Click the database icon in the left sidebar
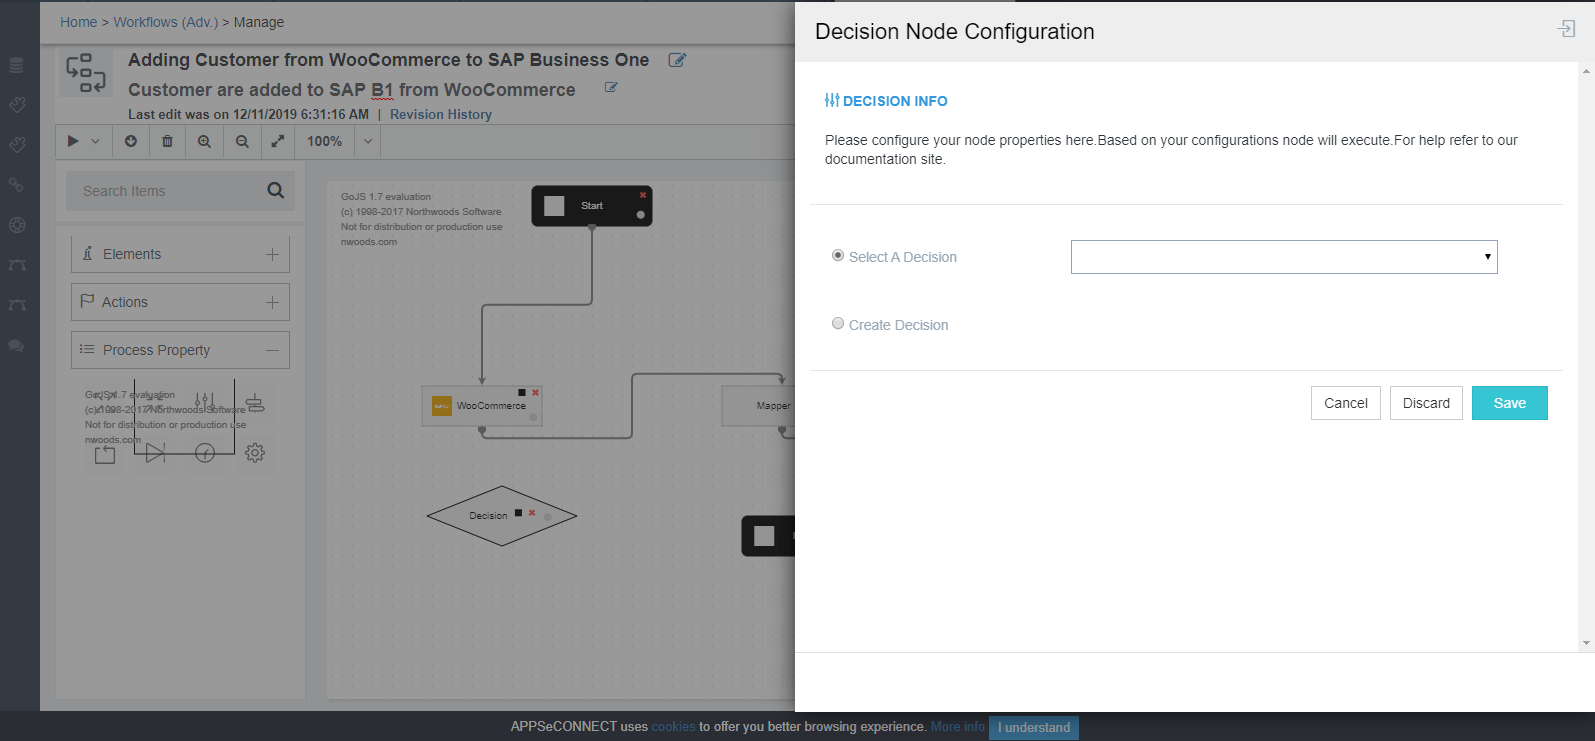 click(16, 66)
